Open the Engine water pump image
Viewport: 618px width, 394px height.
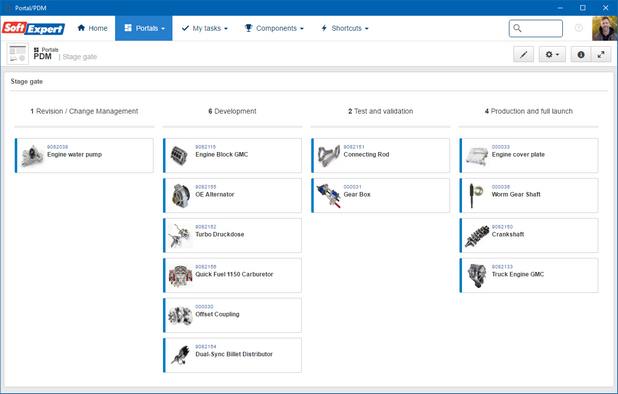click(32, 155)
